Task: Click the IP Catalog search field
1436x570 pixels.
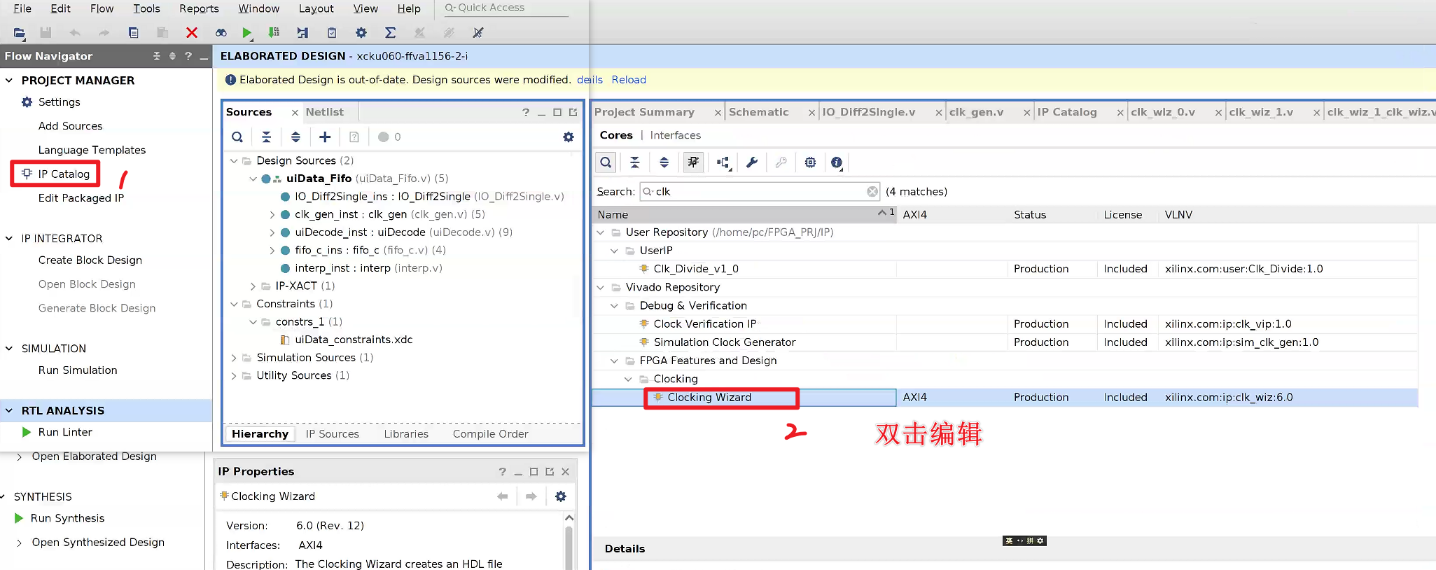Action: click(x=758, y=191)
